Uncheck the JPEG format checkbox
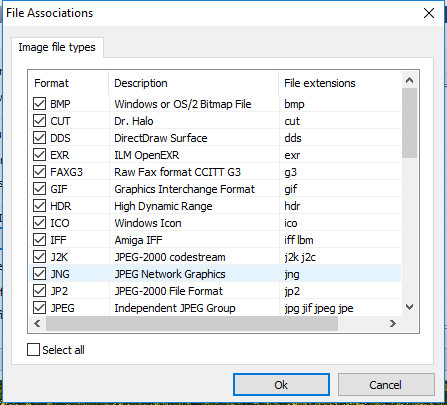The width and height of the screenshot is (447, 405). pyautogui.click(x=39, y=308)
